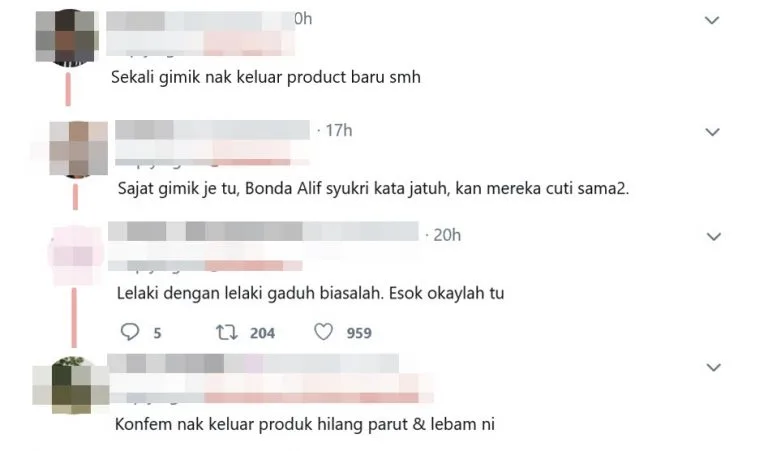Expand options chevron on the 17h tweet

click(712, 132)
